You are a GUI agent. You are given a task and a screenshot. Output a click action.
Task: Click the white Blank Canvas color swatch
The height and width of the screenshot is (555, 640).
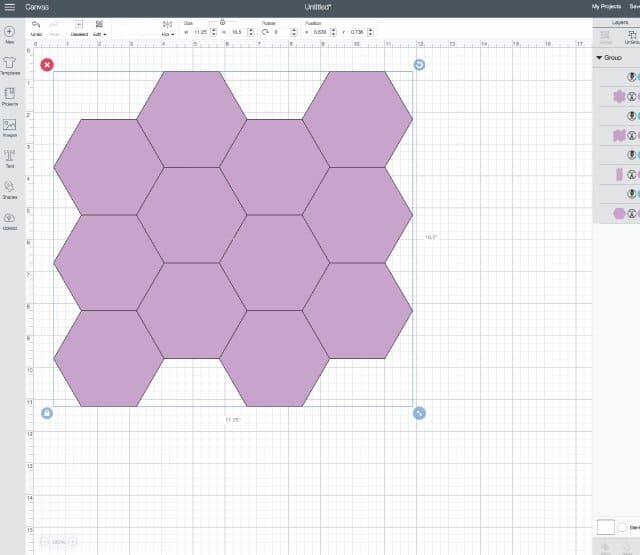pos(606,527)
